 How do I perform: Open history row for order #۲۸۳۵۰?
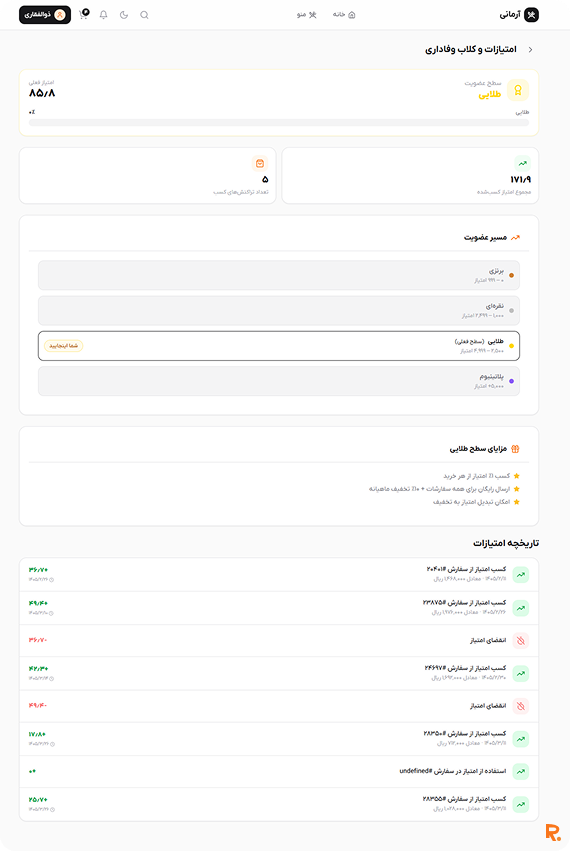[279, 739]
